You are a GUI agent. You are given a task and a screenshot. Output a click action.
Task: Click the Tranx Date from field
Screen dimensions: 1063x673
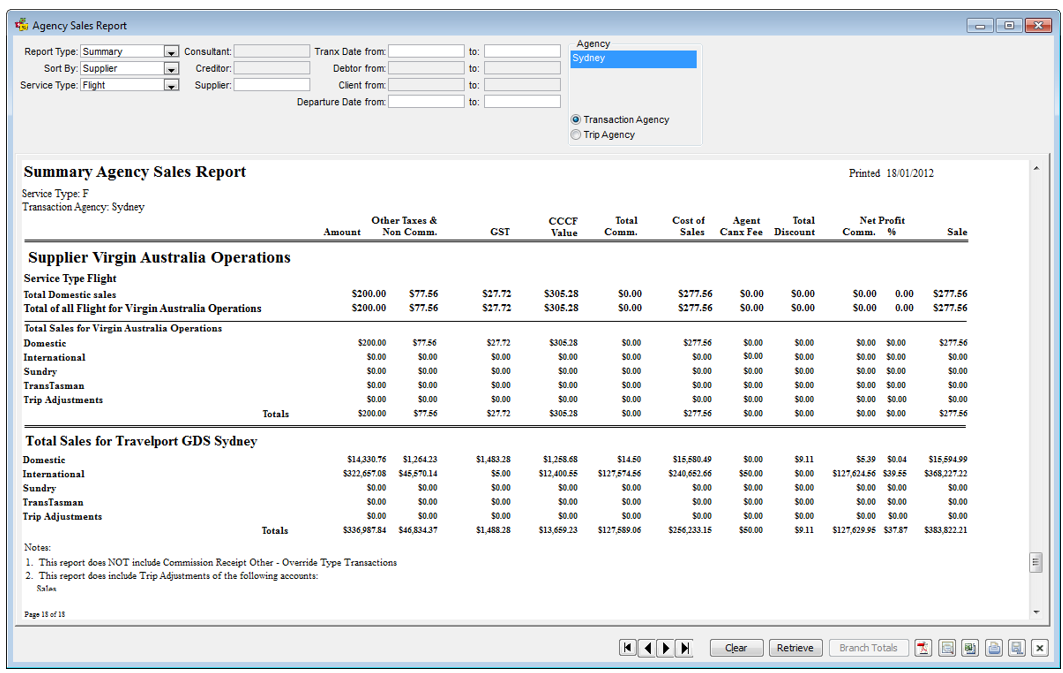click(426, 51)
